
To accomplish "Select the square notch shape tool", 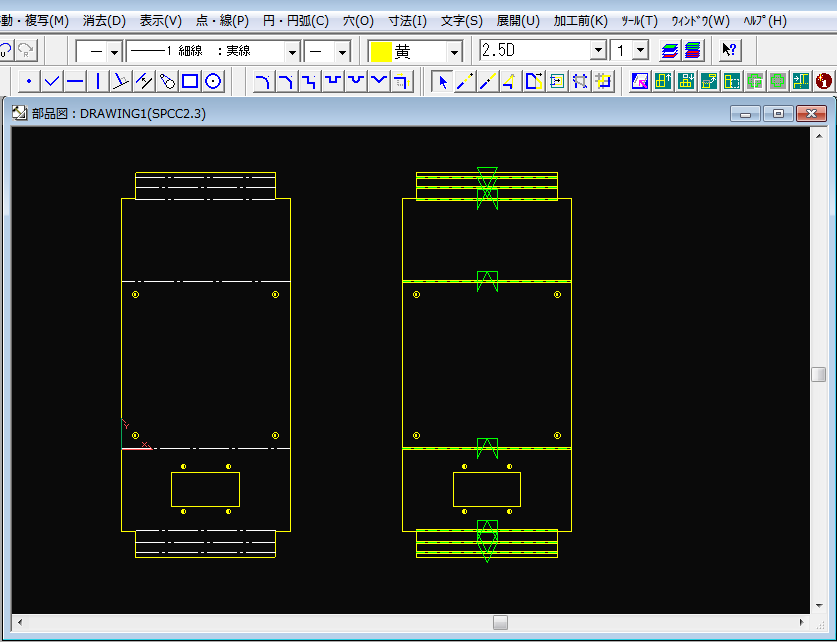I will click(x=333, y=82).
